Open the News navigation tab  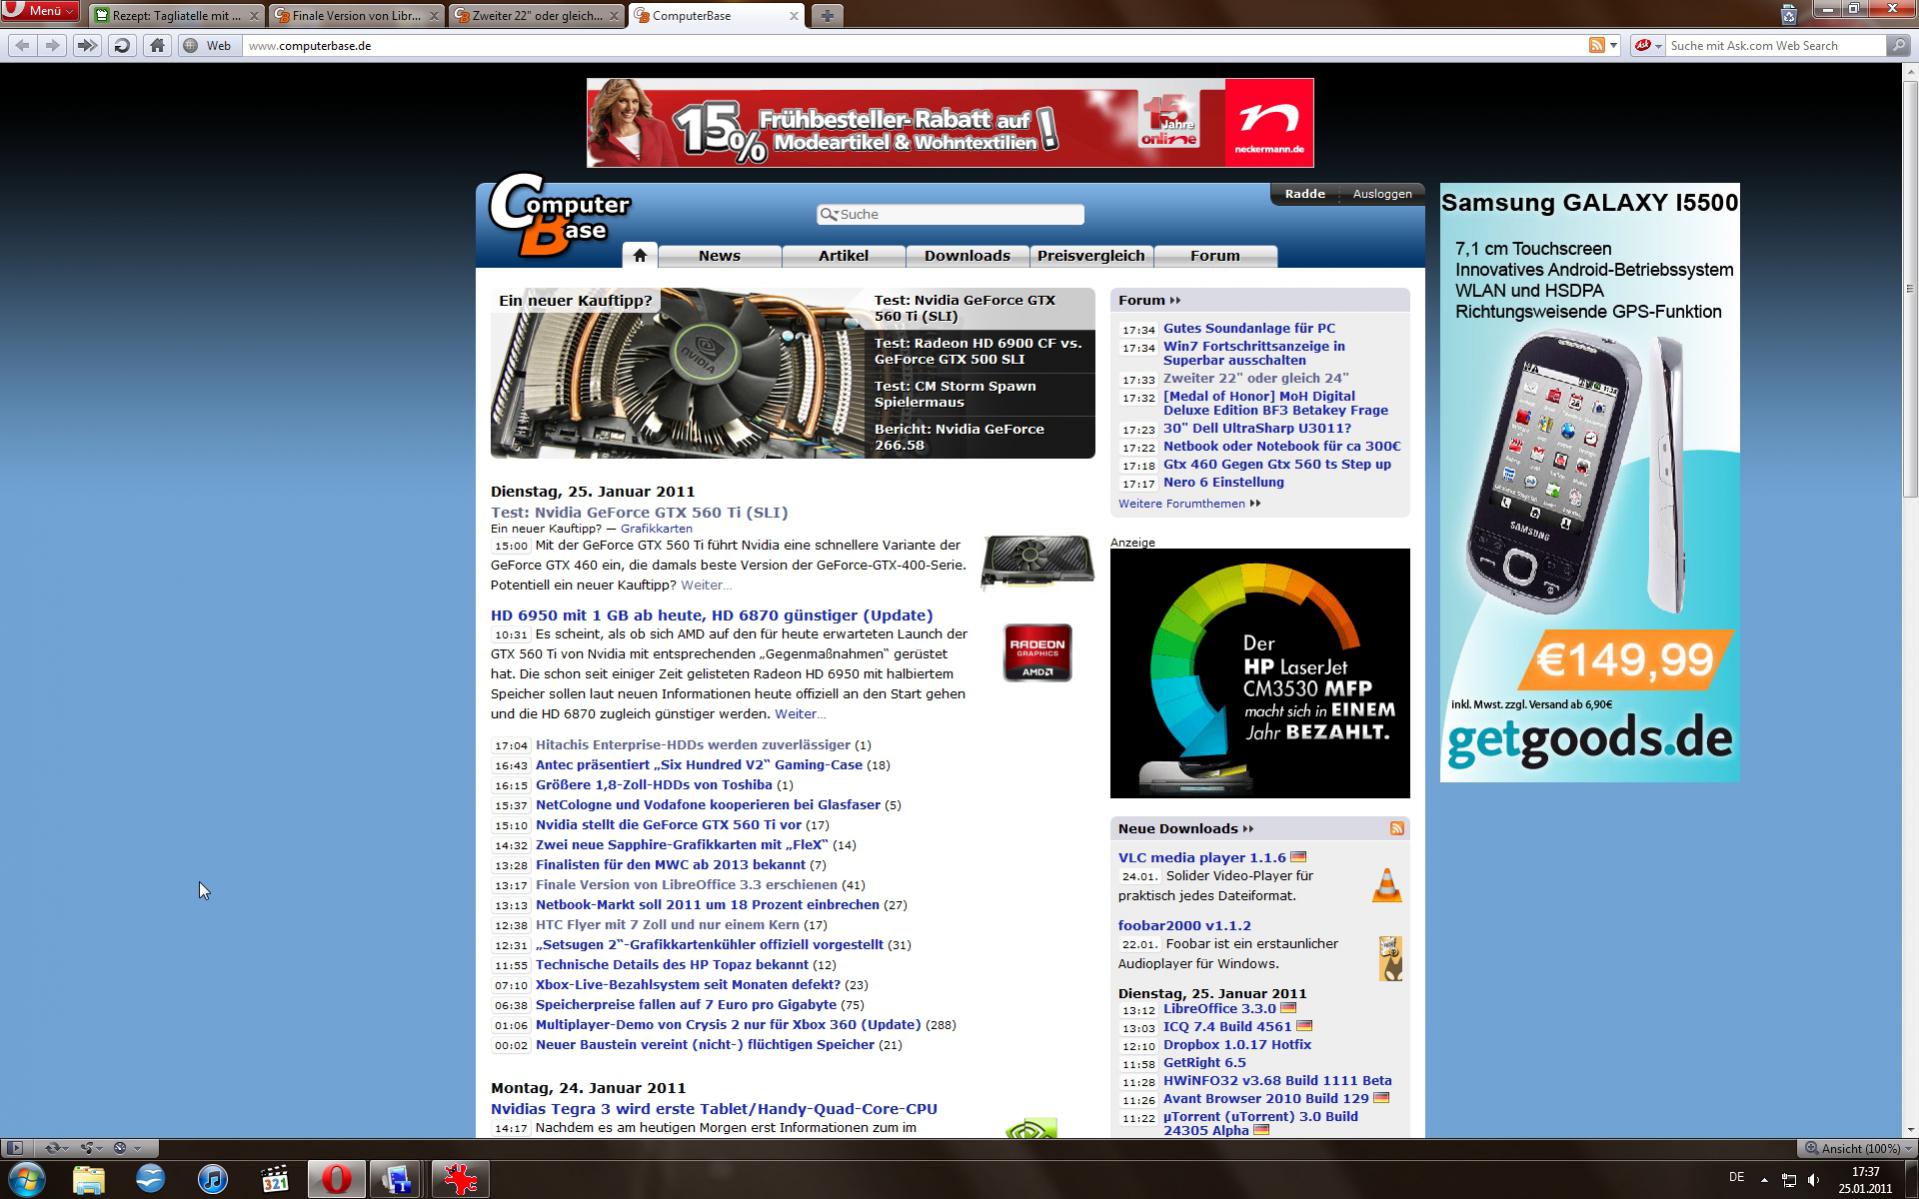pyautogui.click(x=719, y=256)
